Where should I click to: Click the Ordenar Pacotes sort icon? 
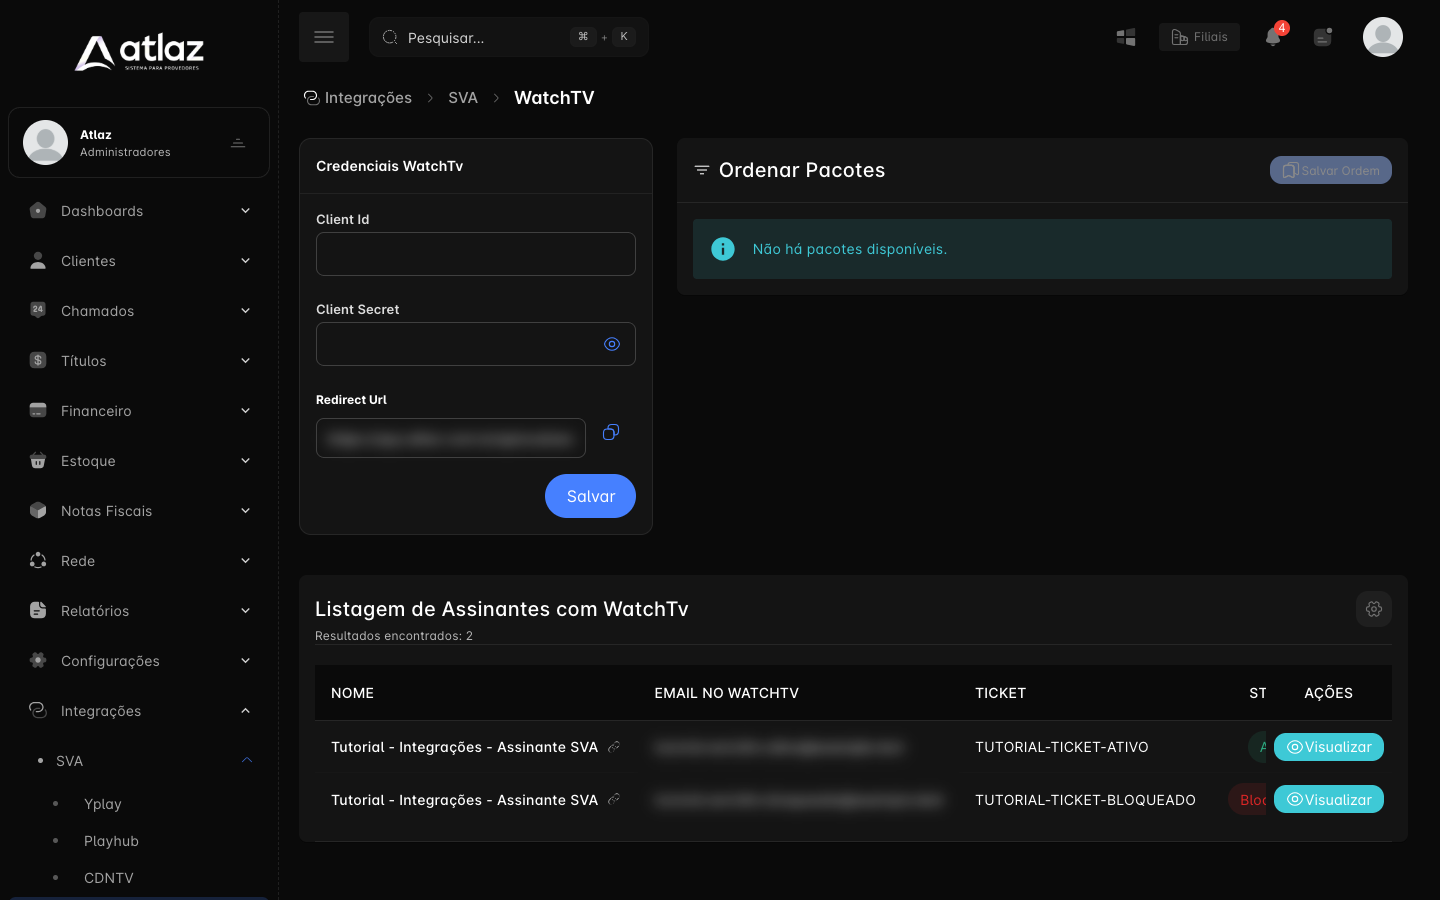pos(702,170)
